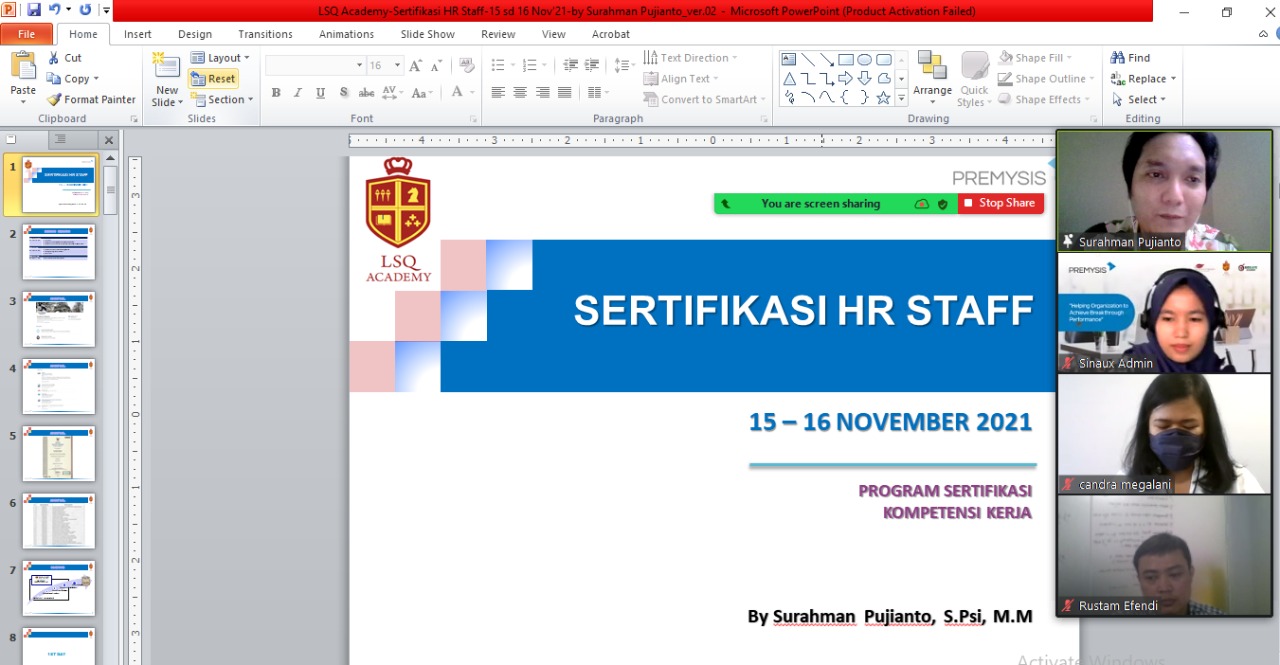This screenshot has width=1280, height=665.
Task: Click the slide panel scrollbar thumb
Action: pos(110,189)
